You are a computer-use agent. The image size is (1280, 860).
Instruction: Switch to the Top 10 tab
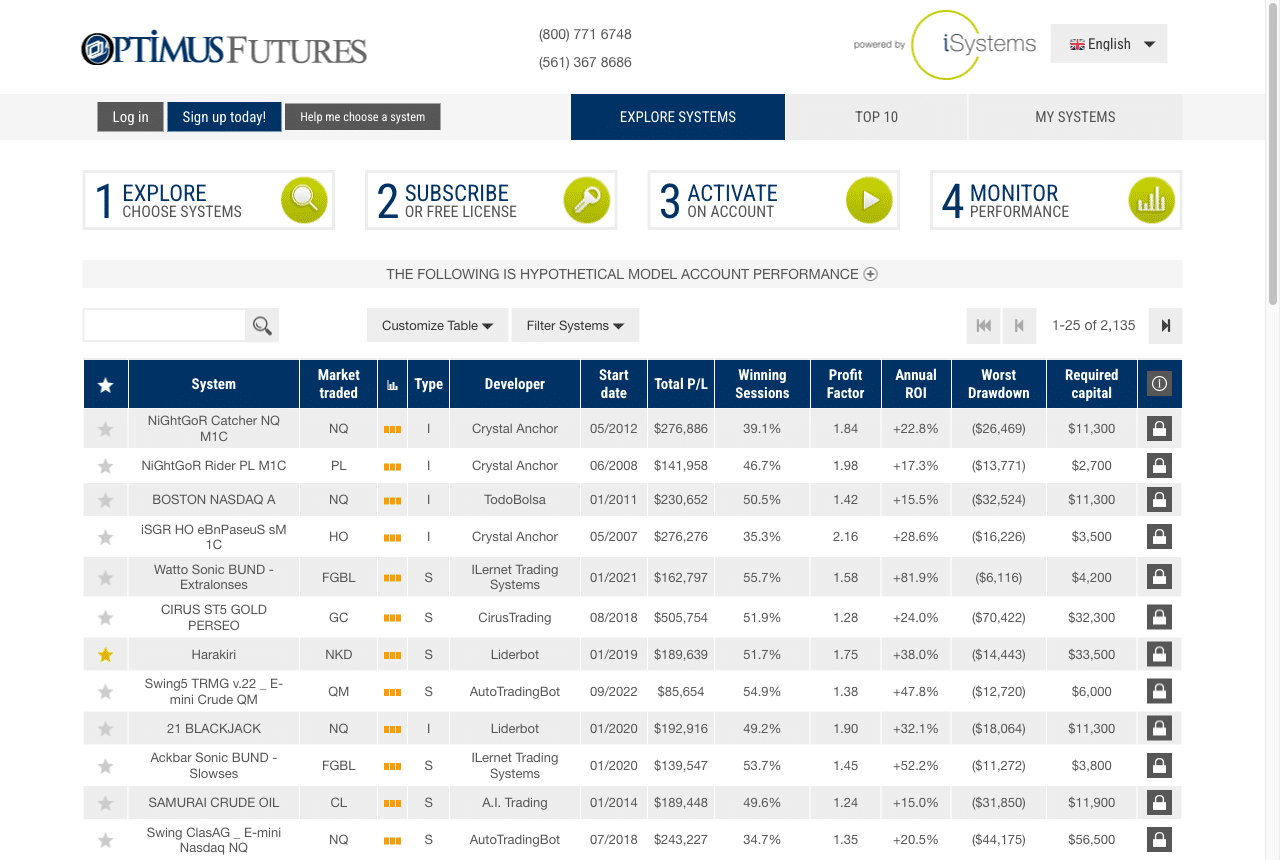click(876, 117)
